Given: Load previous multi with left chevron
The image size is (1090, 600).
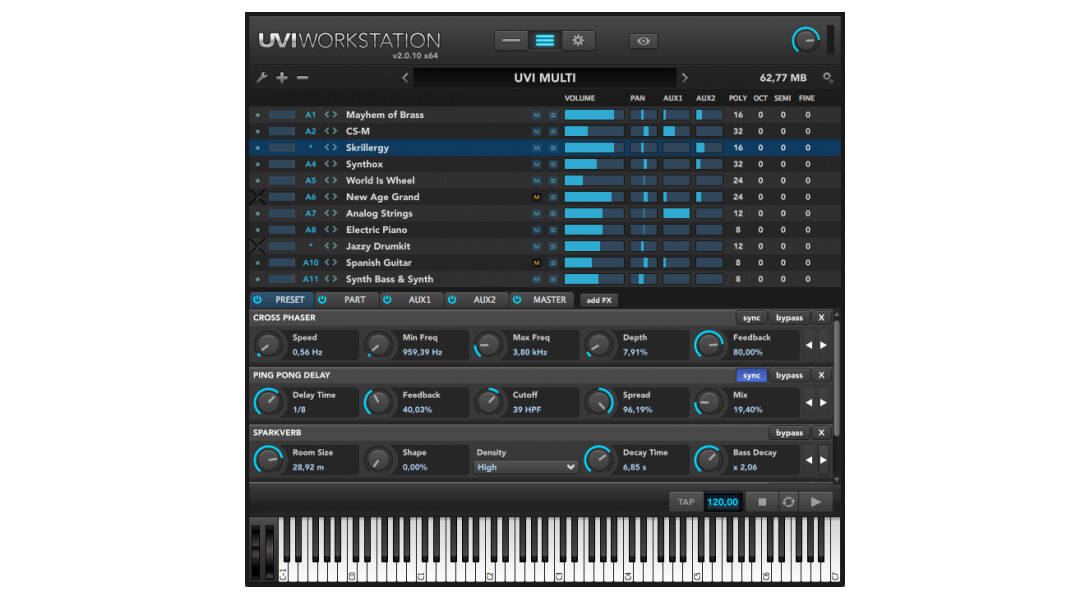Looking at the screenshot, I should (405, 77).
